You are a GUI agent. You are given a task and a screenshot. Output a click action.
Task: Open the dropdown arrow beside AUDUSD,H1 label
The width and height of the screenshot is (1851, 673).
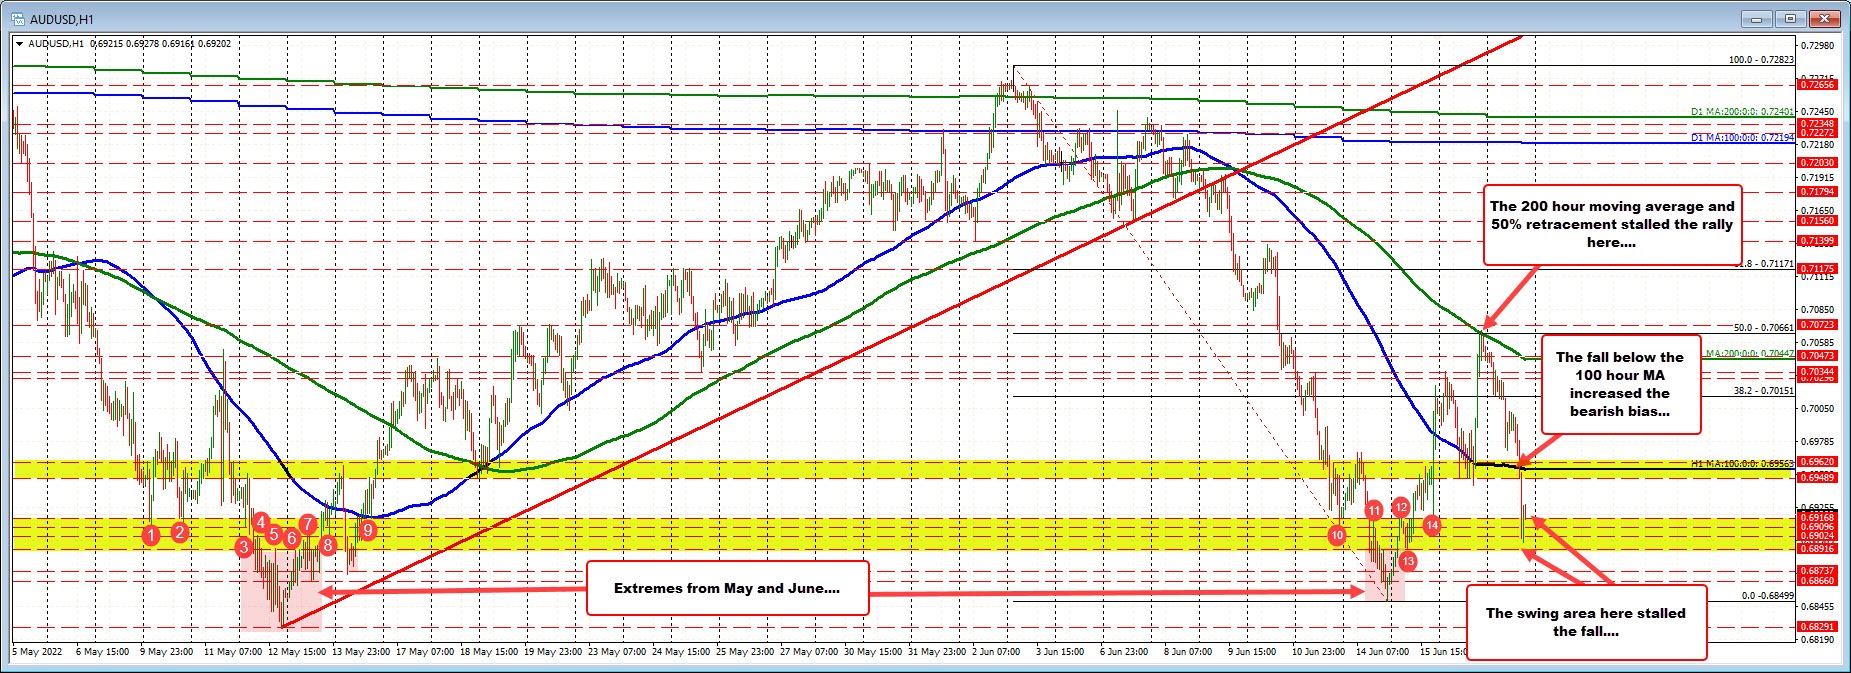tap(19, 44)
